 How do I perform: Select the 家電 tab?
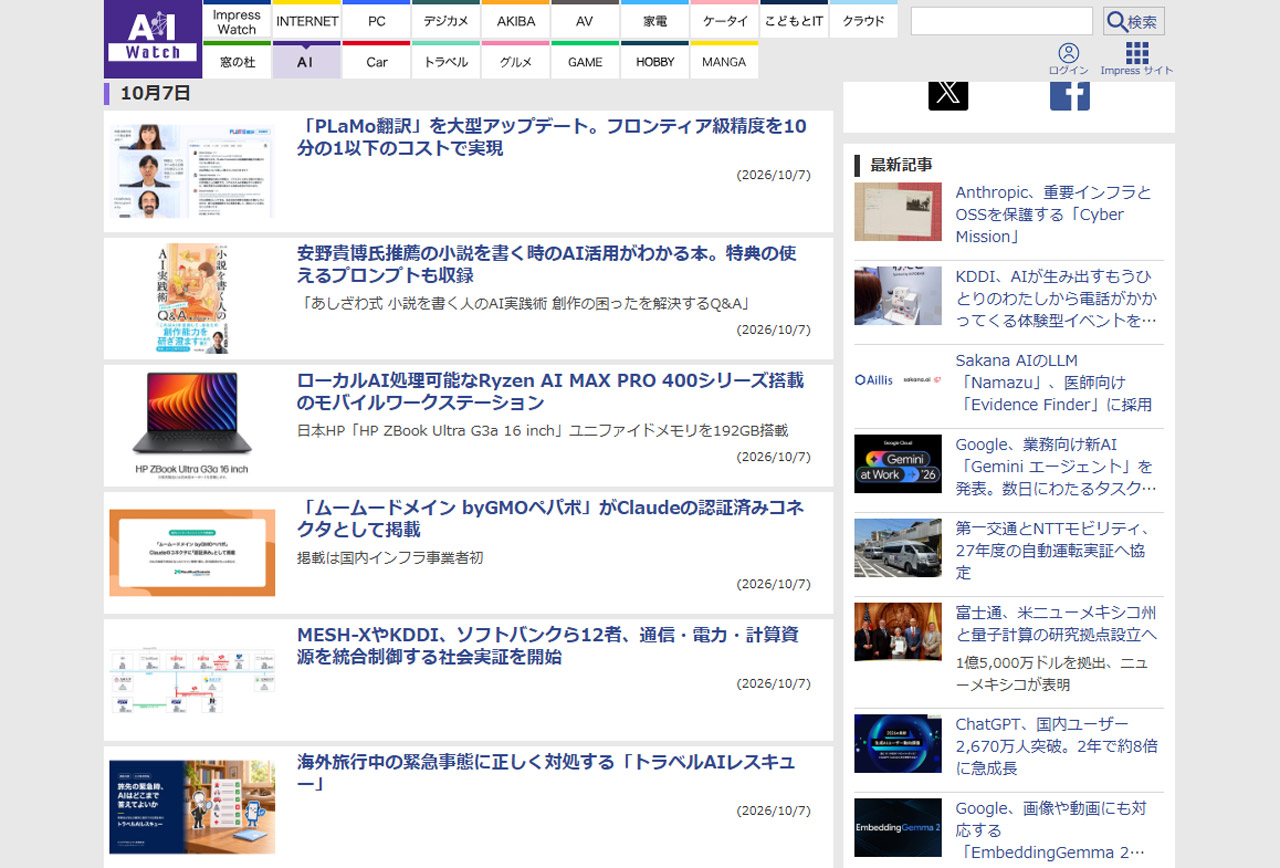pos(655,21)
